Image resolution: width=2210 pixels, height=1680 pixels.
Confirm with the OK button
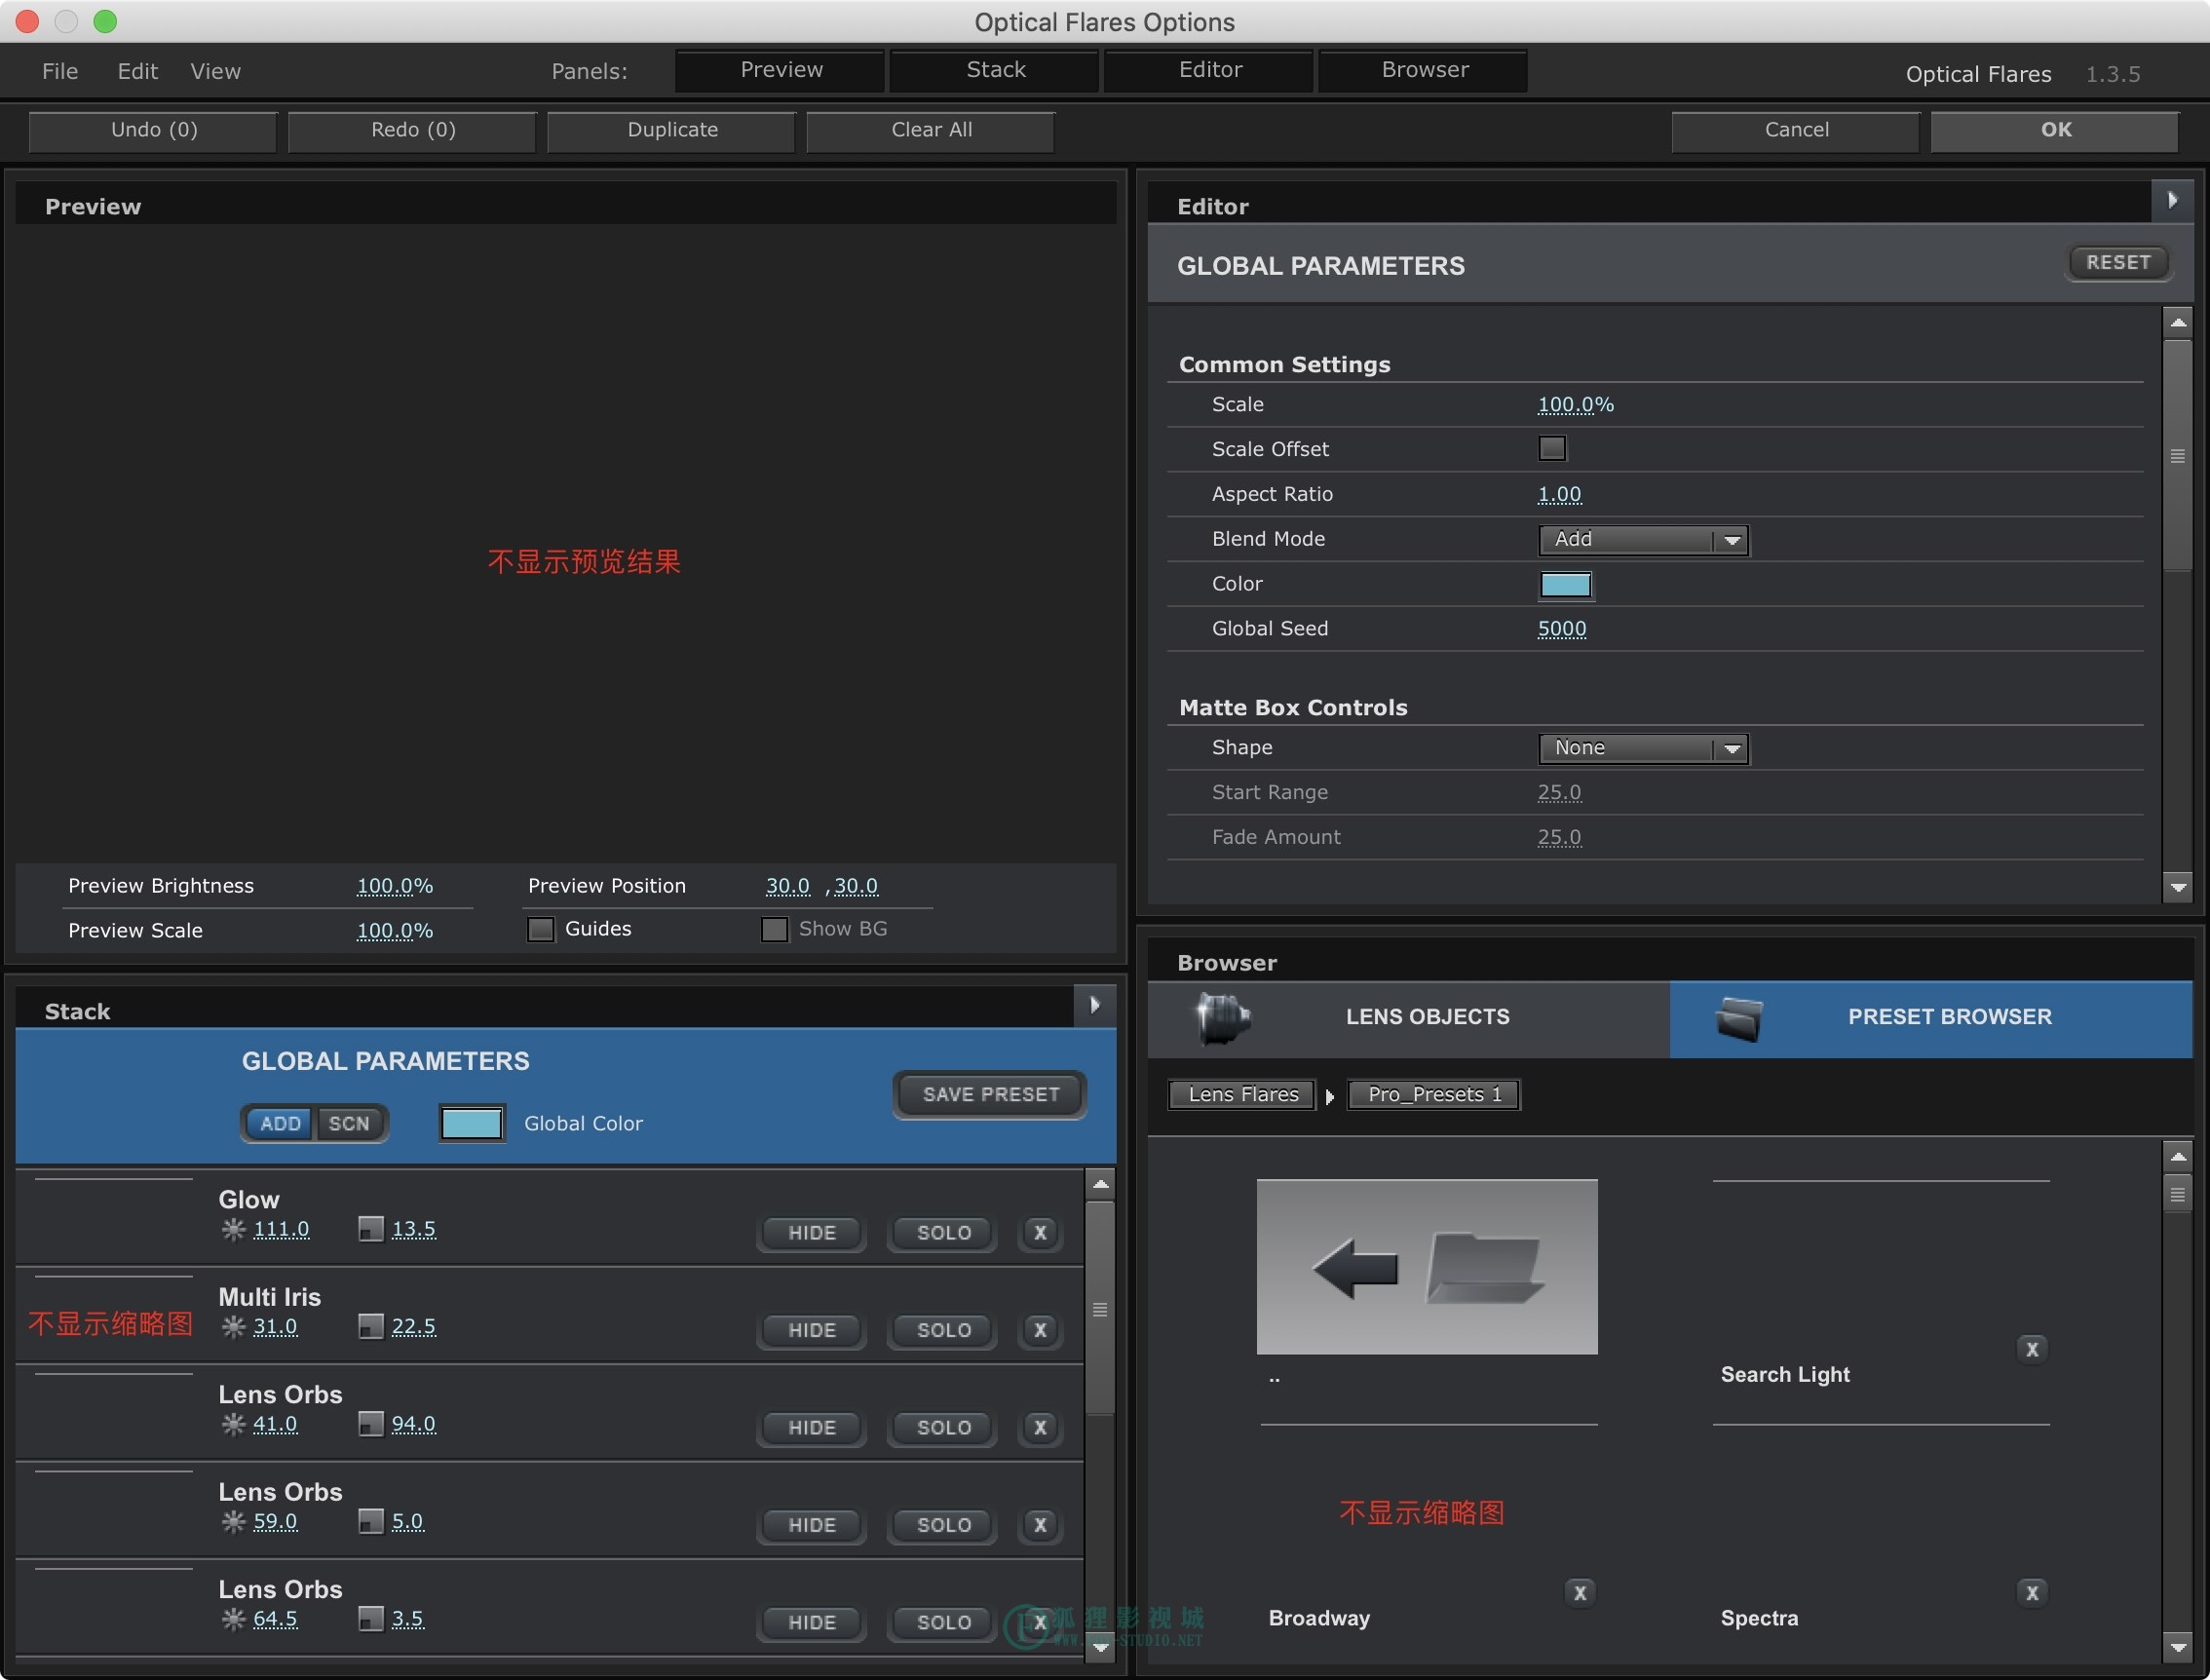[x=2055, y=130]
